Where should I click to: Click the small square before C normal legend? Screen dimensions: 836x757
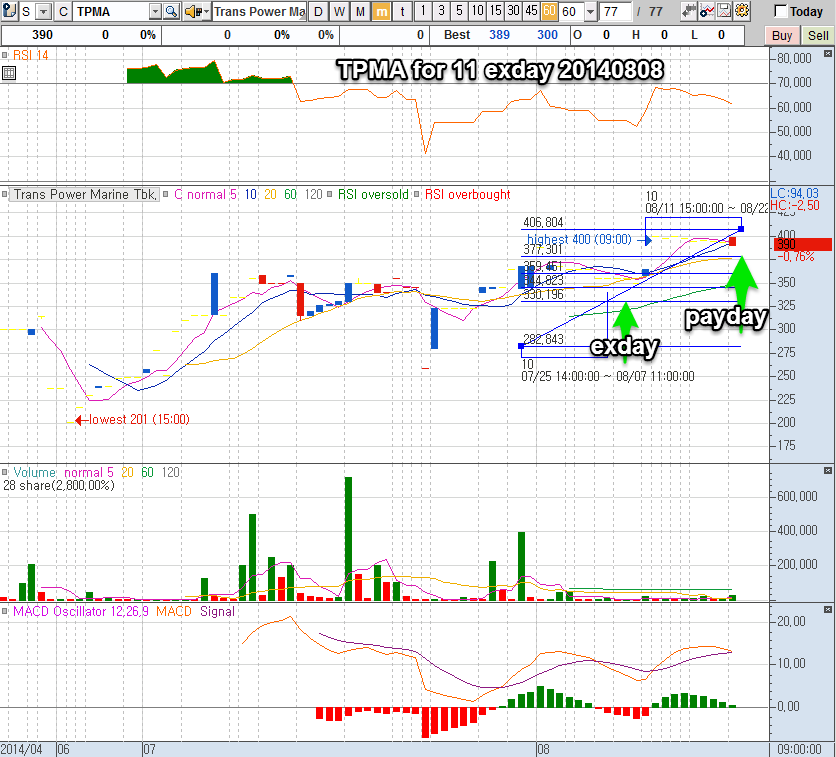(x=166, y=194)
